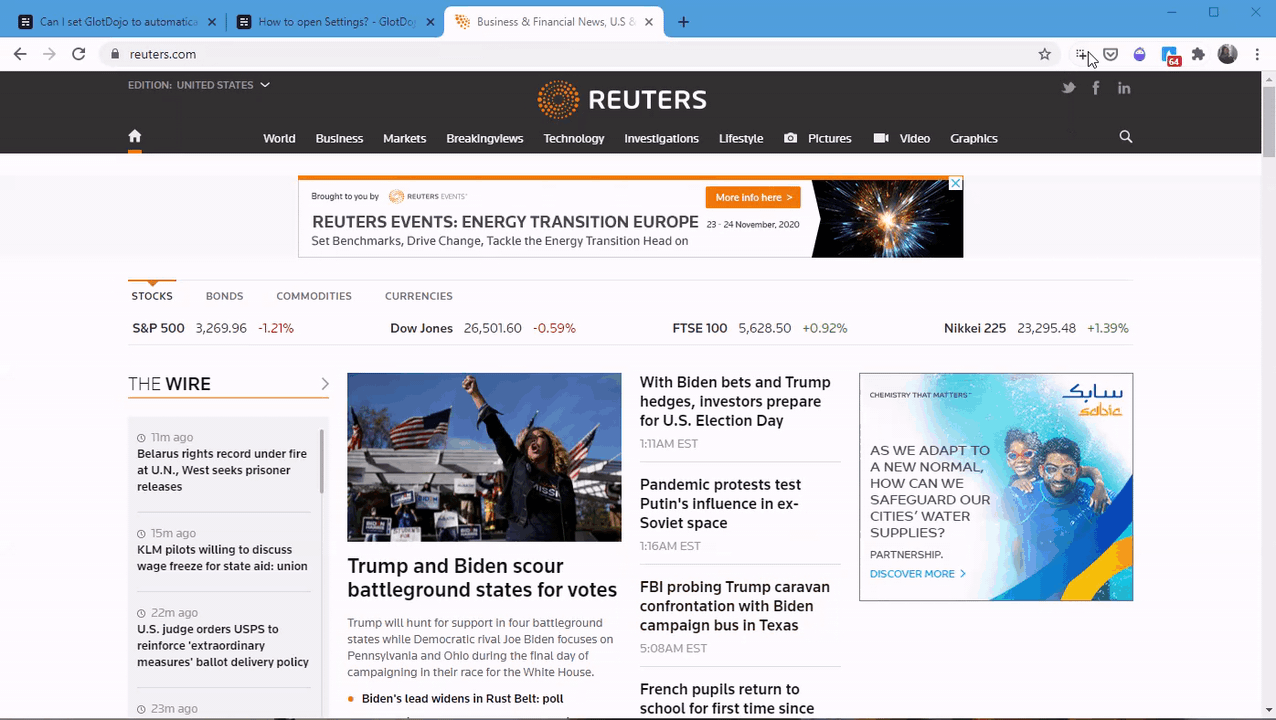This screenshot has height=720, width=1276.
Task: Open a new browser tab
Action: tap(683, 22)
